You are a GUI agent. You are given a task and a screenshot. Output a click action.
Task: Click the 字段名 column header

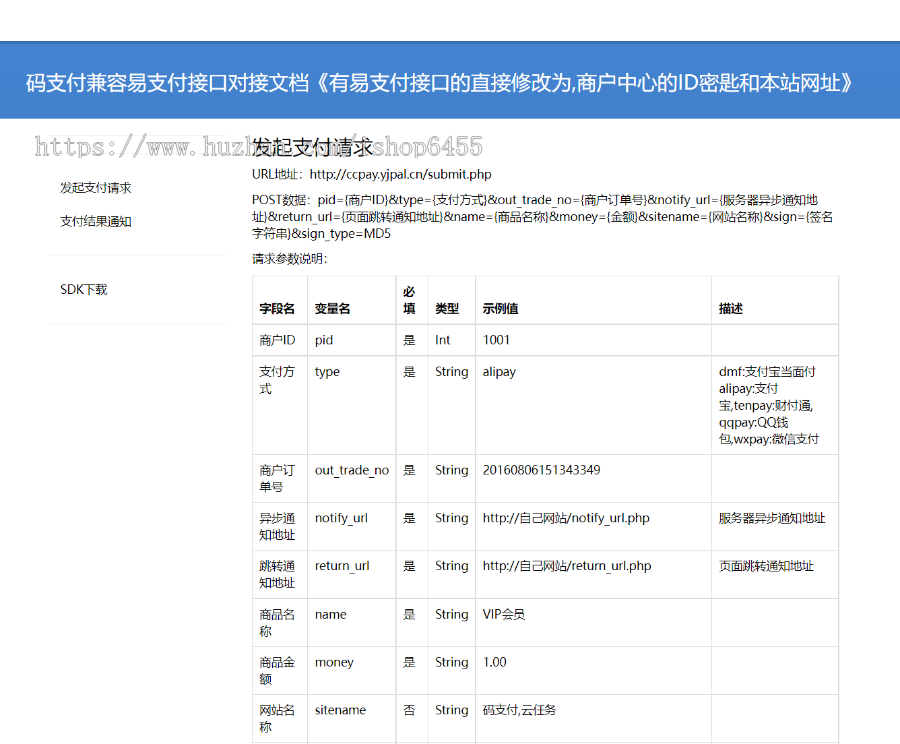(x=277, y=309)
